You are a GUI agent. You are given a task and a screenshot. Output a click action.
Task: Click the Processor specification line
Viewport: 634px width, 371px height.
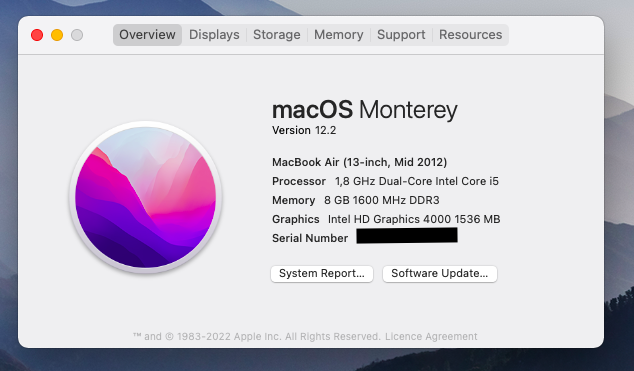click(x=385, y=181)
